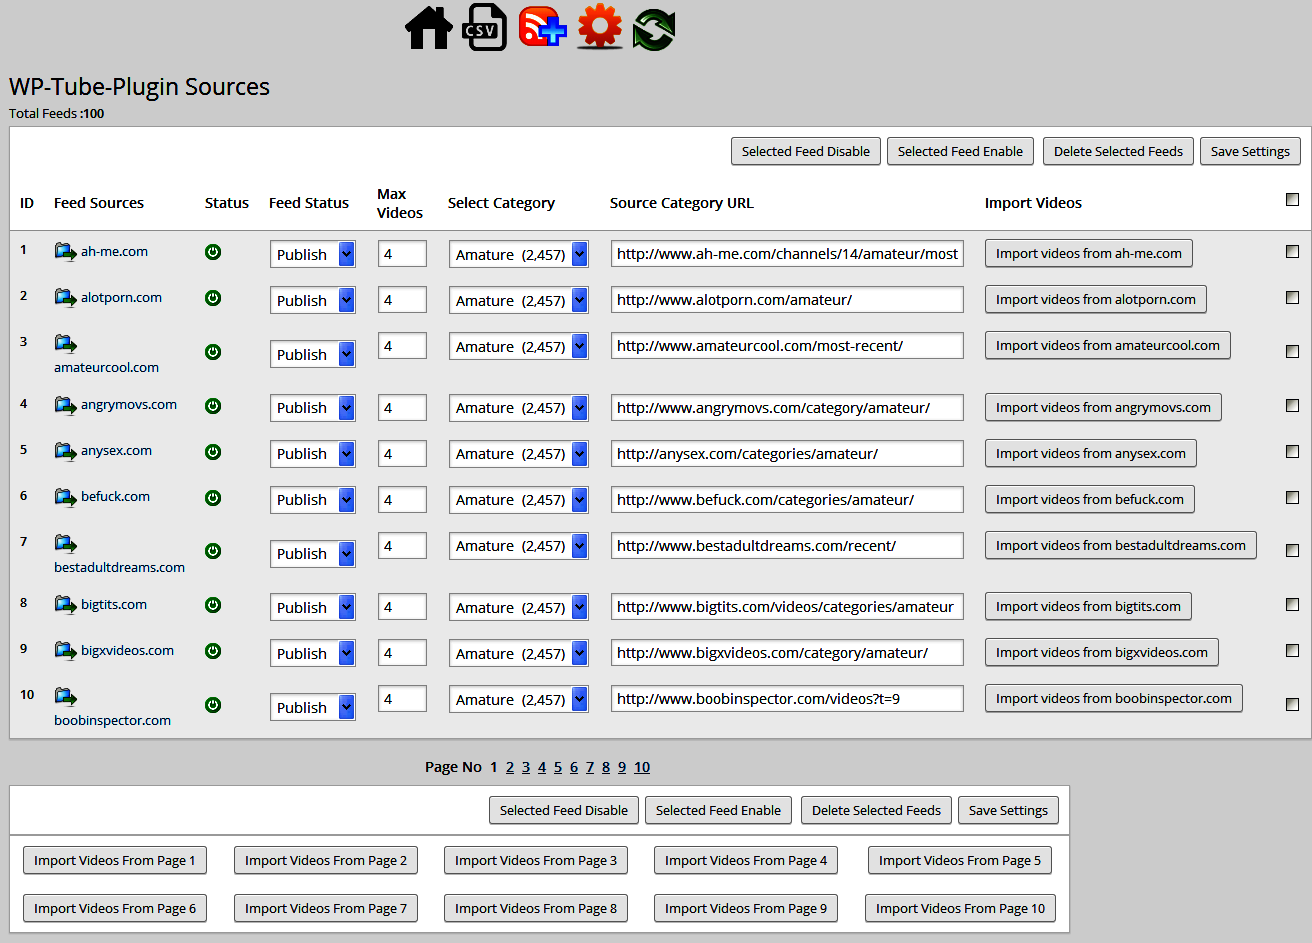Image resolution: width=1312 pixels, height=943 pixels.
Task: Click the feed folder icon for amateurcool.com
Action: click(x=66, y=343)
